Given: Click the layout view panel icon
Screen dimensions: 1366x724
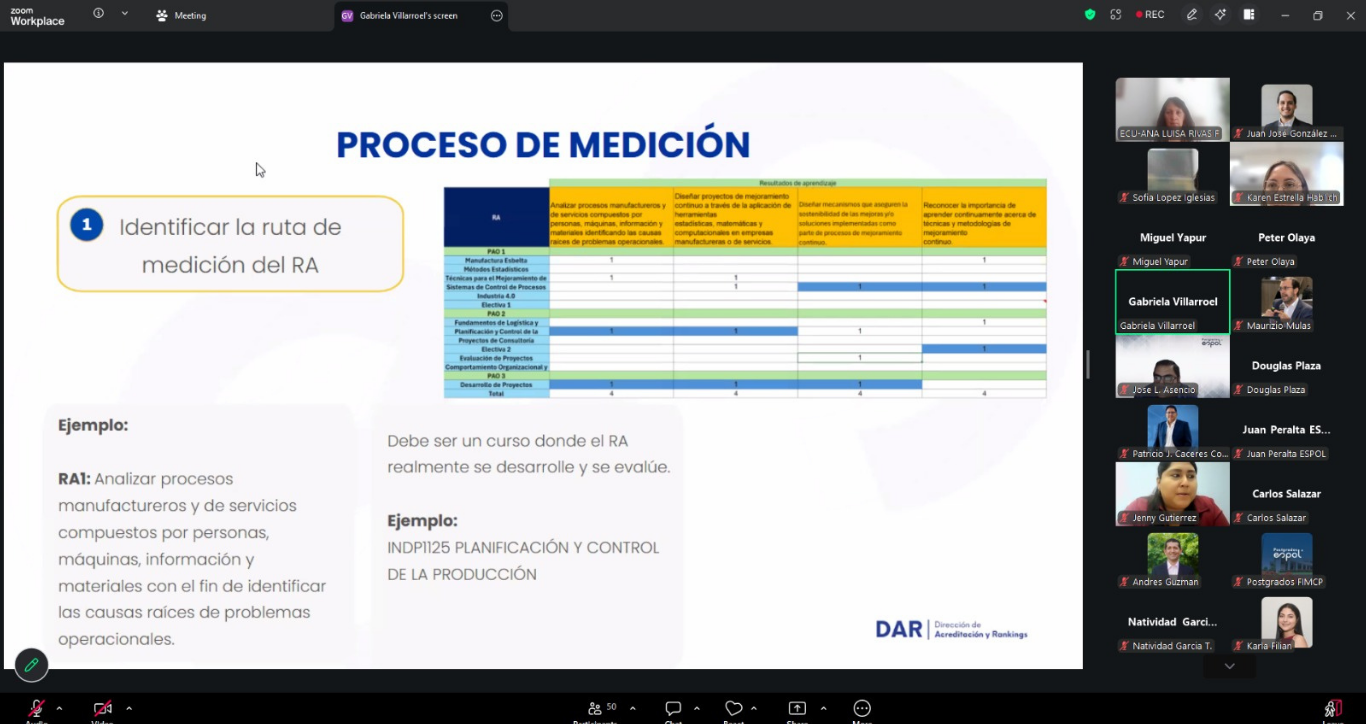Looking at the screenshot, I should coord(1249,15).
